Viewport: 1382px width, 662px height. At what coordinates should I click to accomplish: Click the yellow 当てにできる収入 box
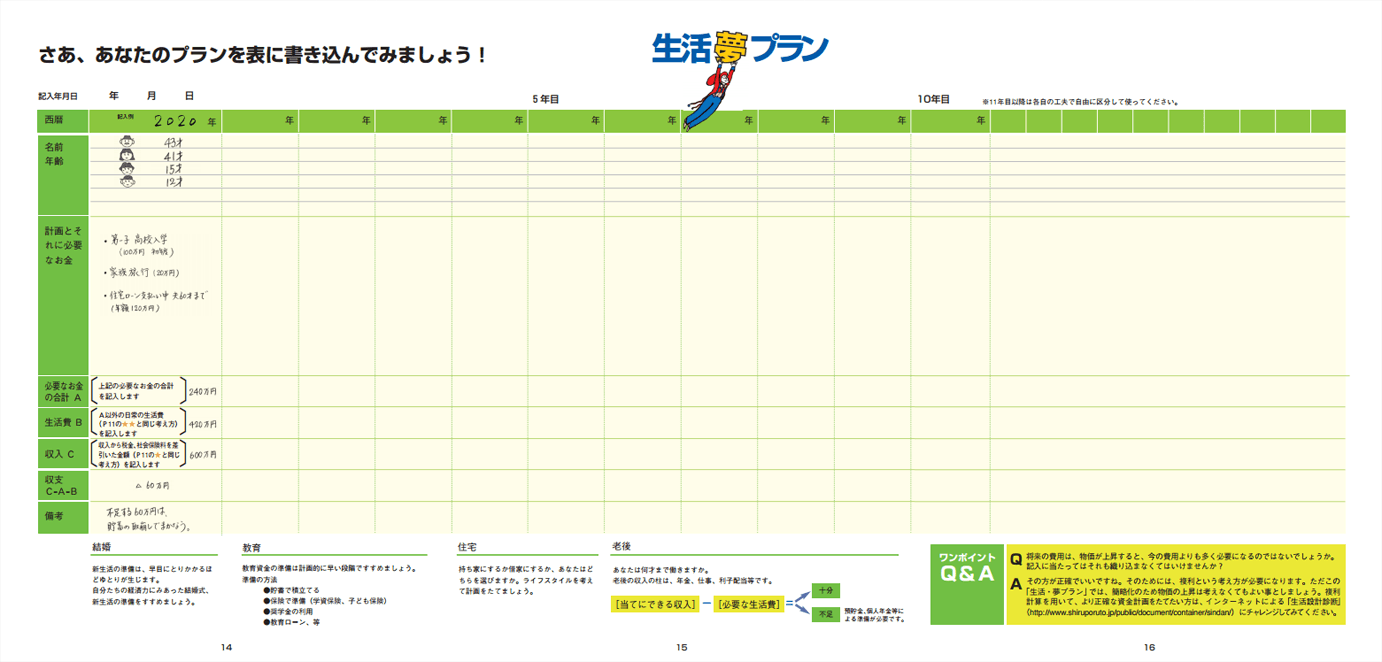tap(655, 604)
